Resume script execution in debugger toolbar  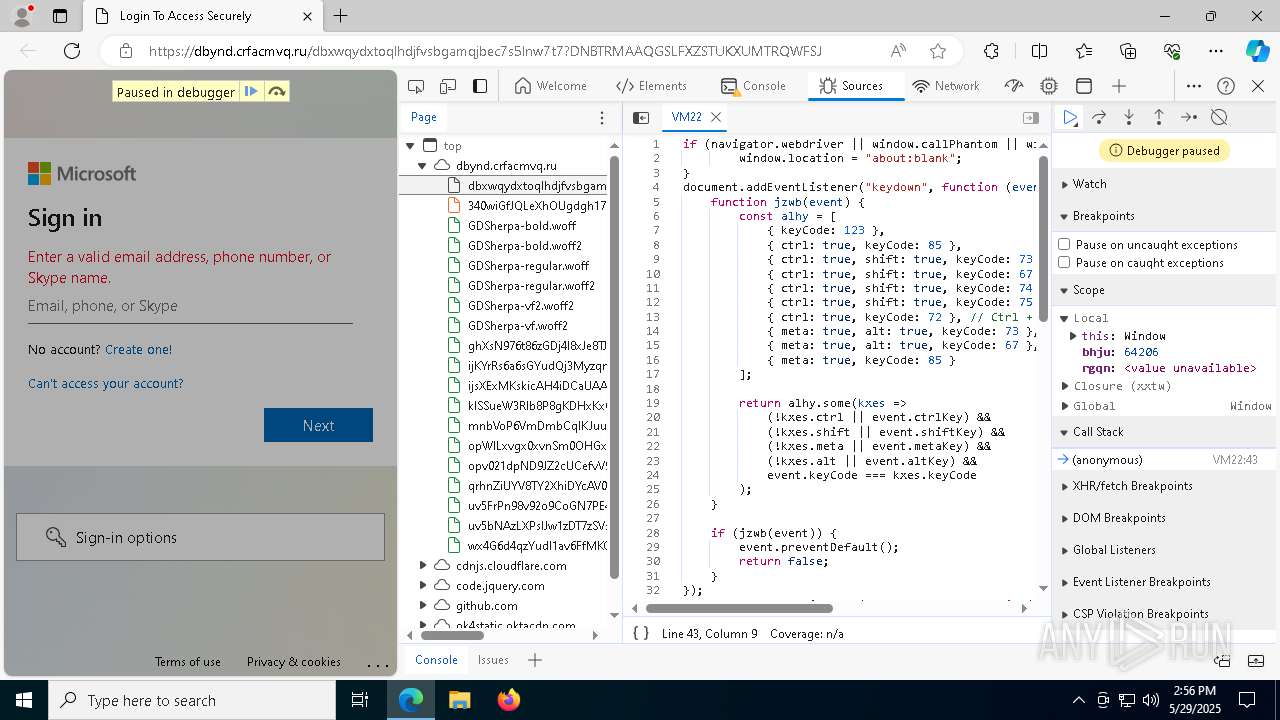point(1070,117)
